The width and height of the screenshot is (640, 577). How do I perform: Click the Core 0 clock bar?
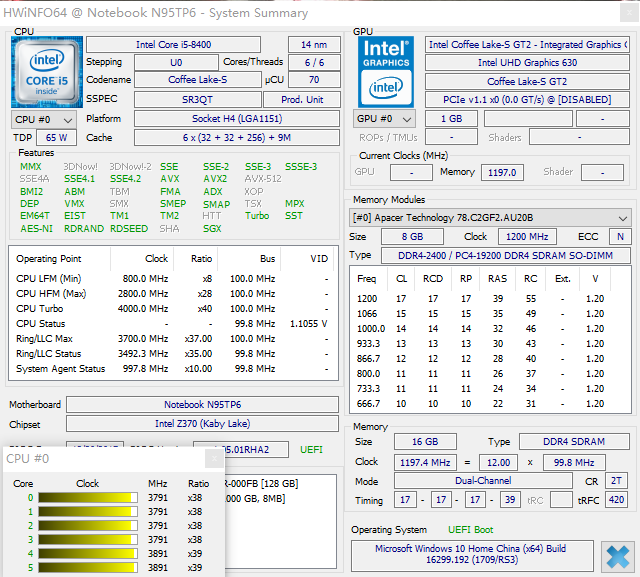(x=88, y=497)
